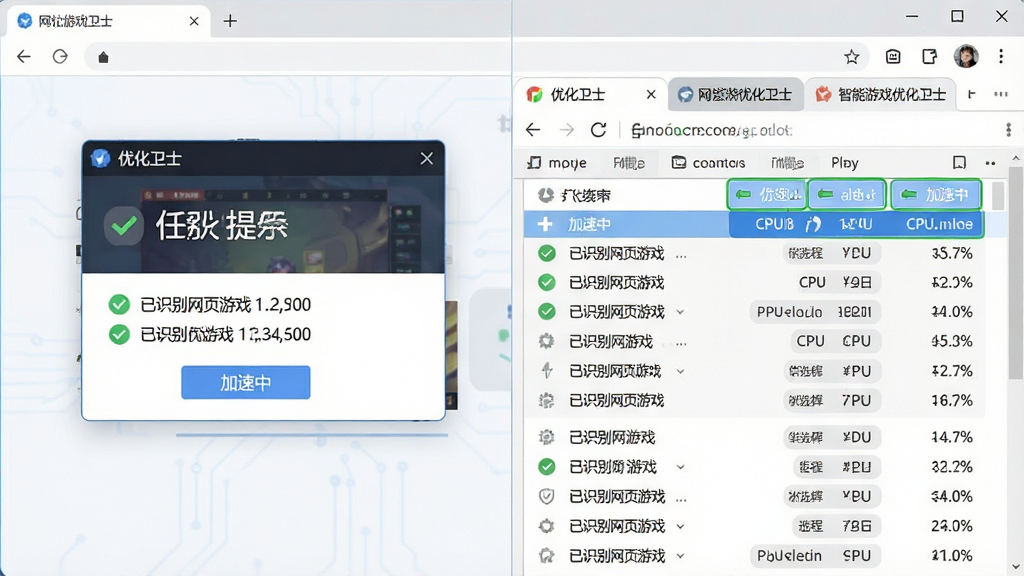Click the tall vertical scrollbar at the window's right edge
The height and width of the screenshot is (576, 1024).
pos(1016,272)
